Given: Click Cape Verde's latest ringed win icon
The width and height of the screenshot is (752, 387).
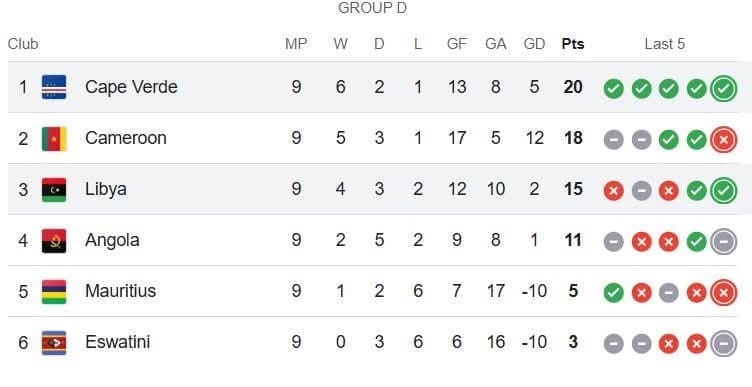Looking at the screenshot, I should tap(724, 89).
